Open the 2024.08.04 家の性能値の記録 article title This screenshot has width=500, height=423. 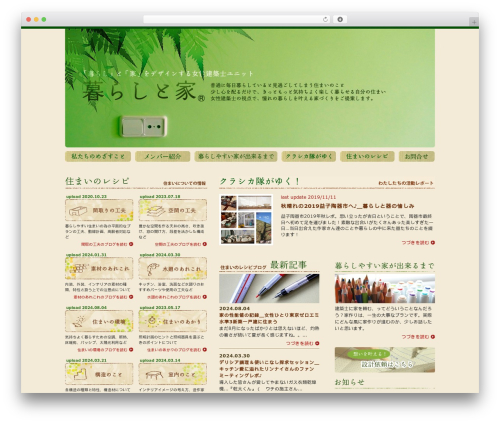coord(269,318)
